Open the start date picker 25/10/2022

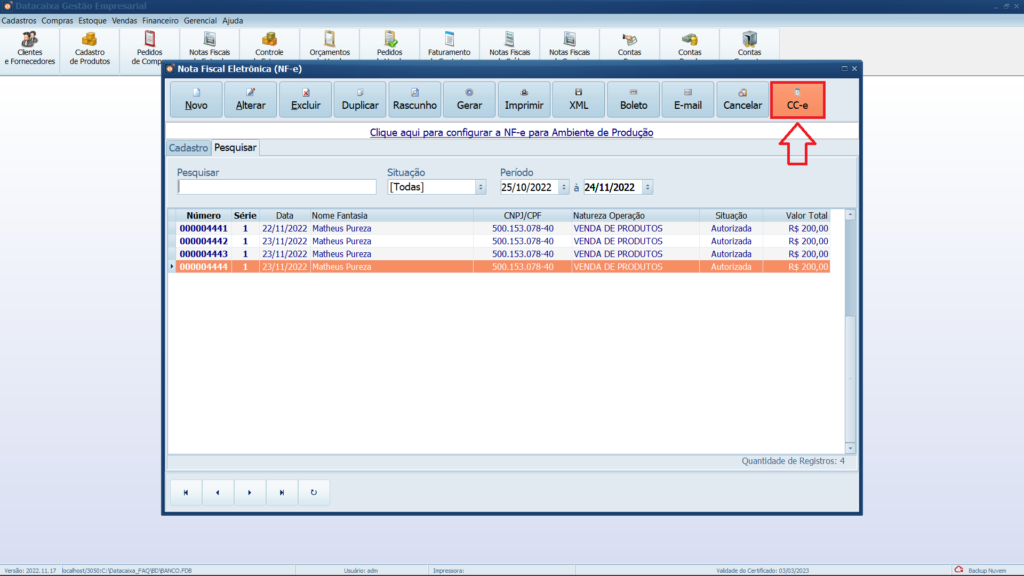564,187
